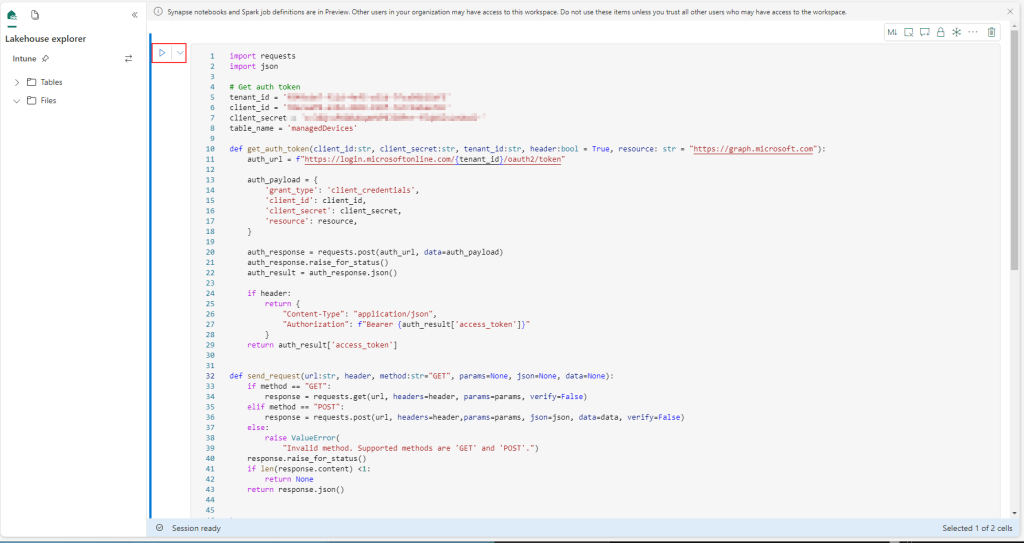Toggle the freeze cell snowflake icon

(957, 32)
